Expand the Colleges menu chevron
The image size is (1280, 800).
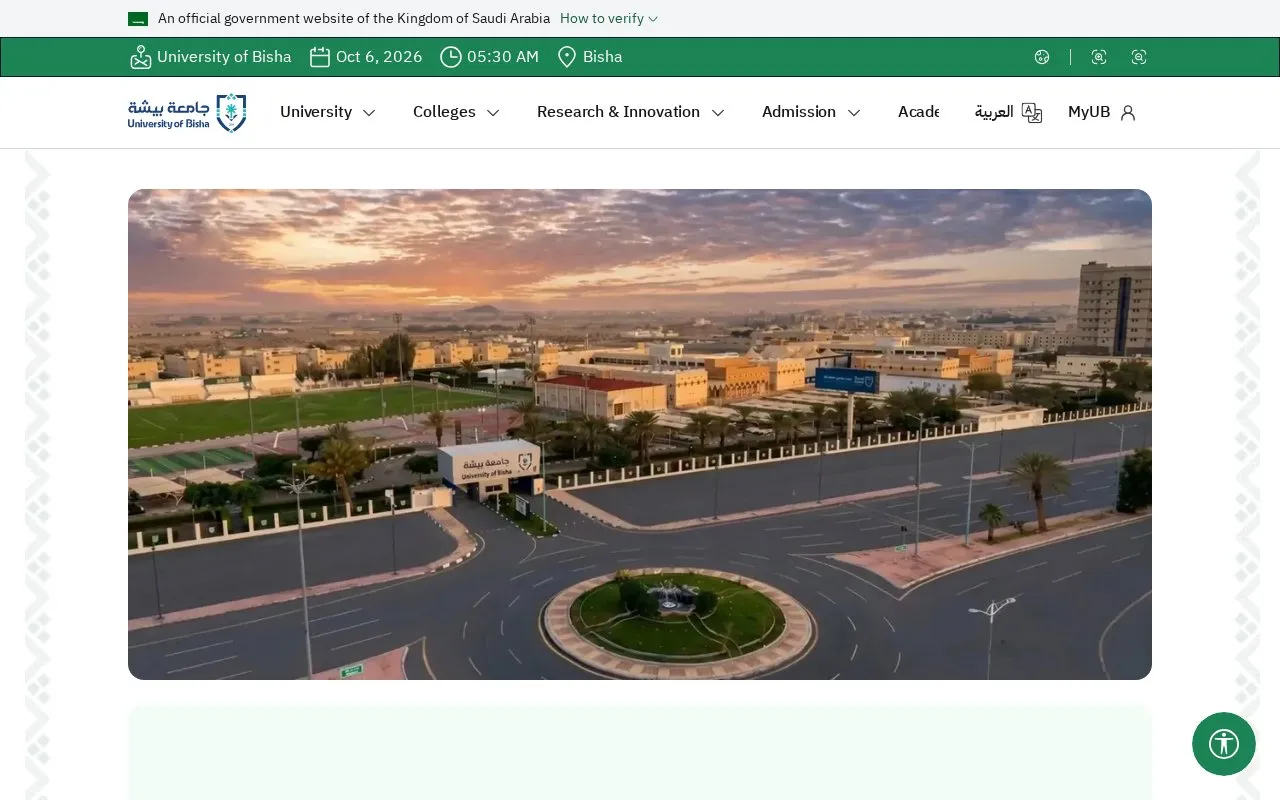coord(493,113)
